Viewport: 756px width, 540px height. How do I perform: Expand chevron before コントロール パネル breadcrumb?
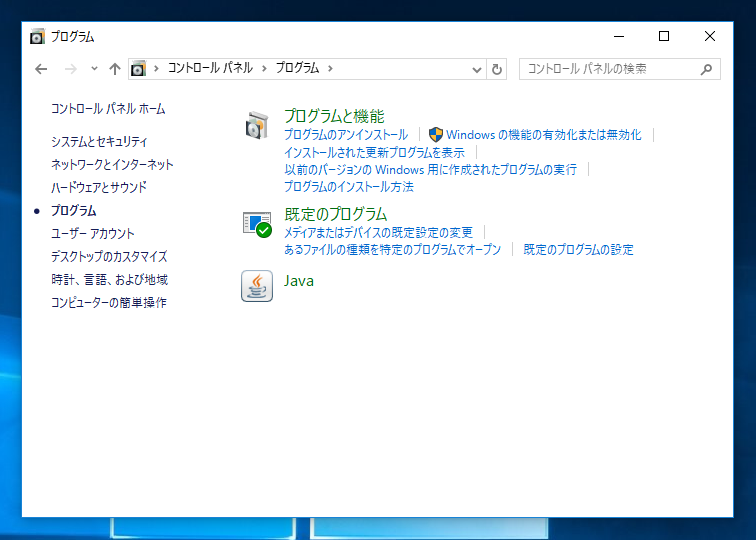pos(156,68)
